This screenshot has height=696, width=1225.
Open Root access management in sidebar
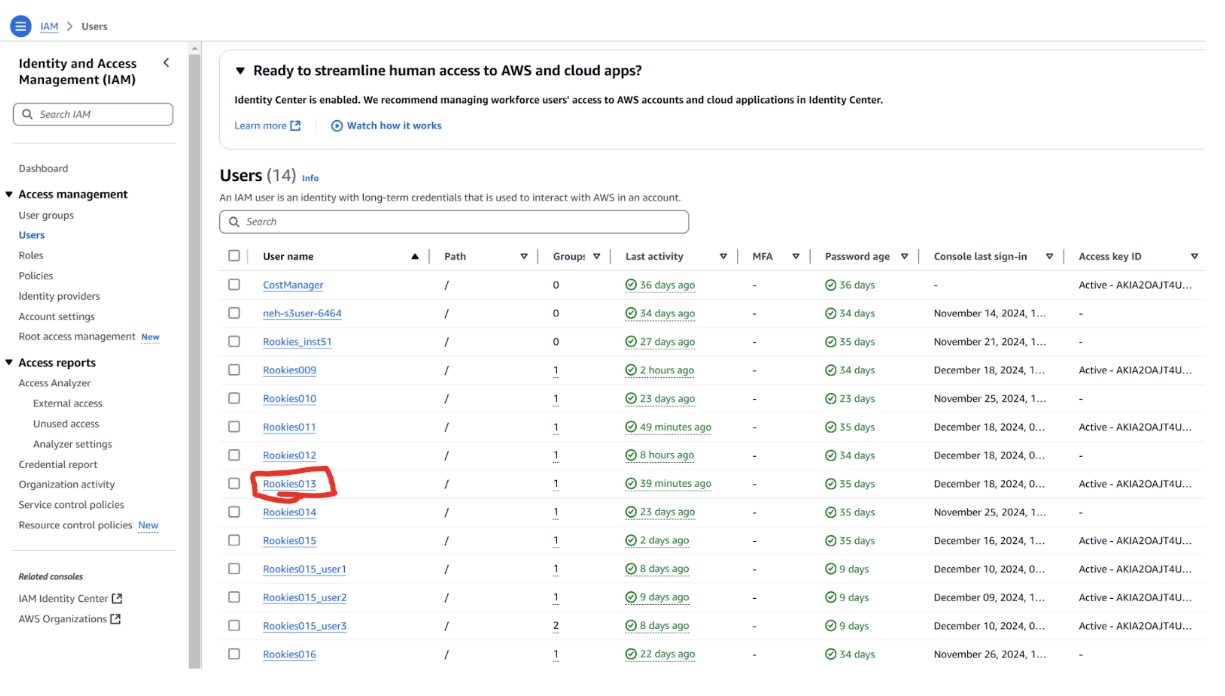[77, 337]
